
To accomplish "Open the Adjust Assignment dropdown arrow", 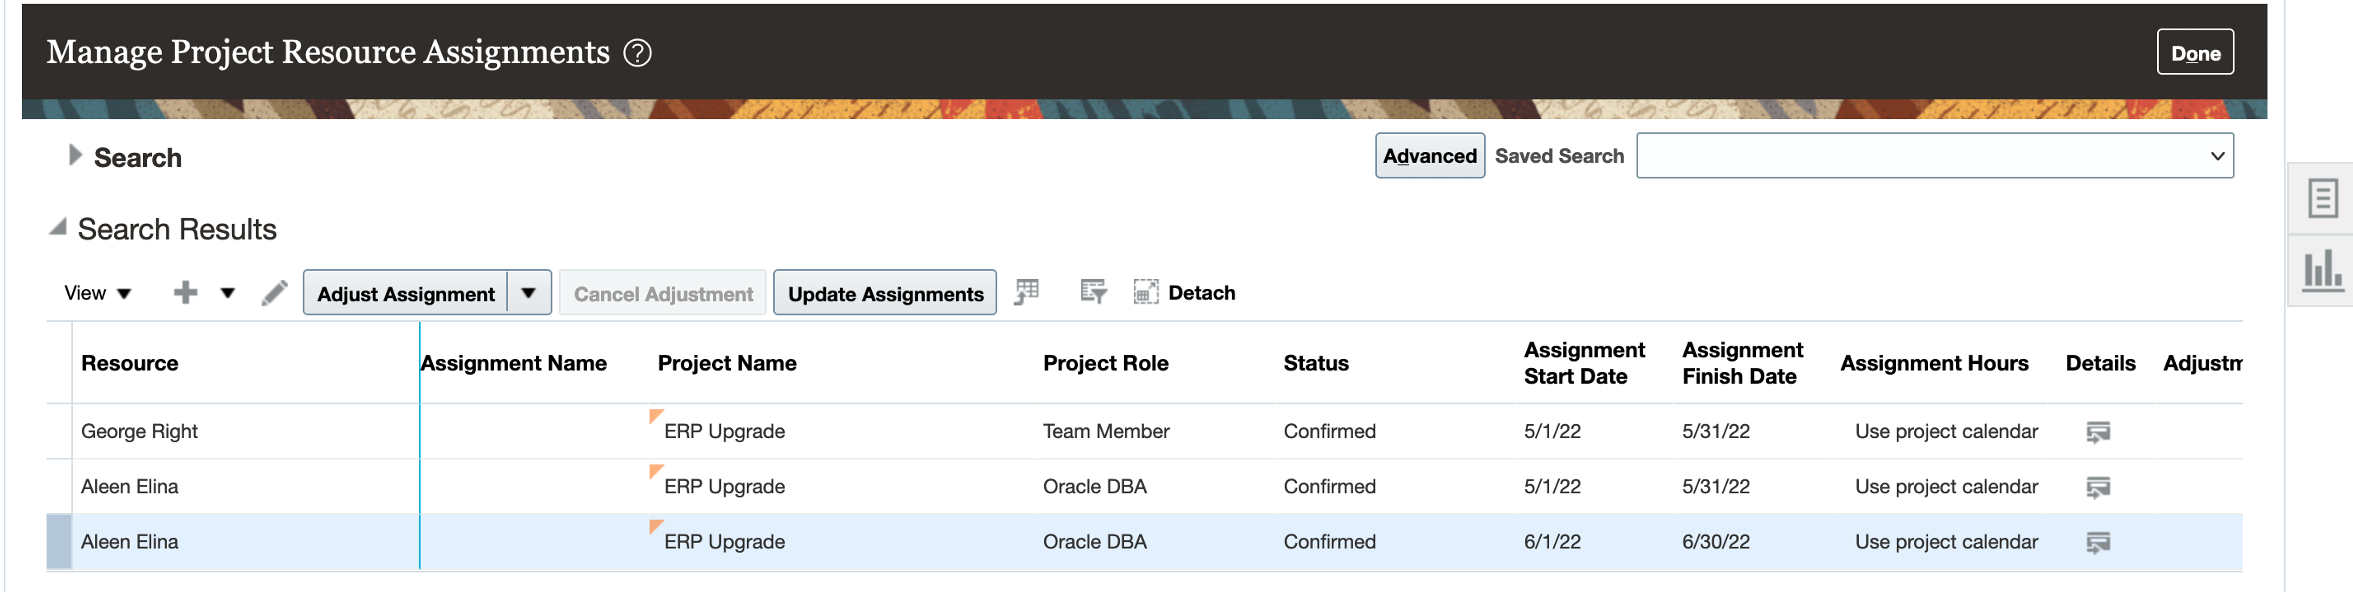I will [529, 293].
